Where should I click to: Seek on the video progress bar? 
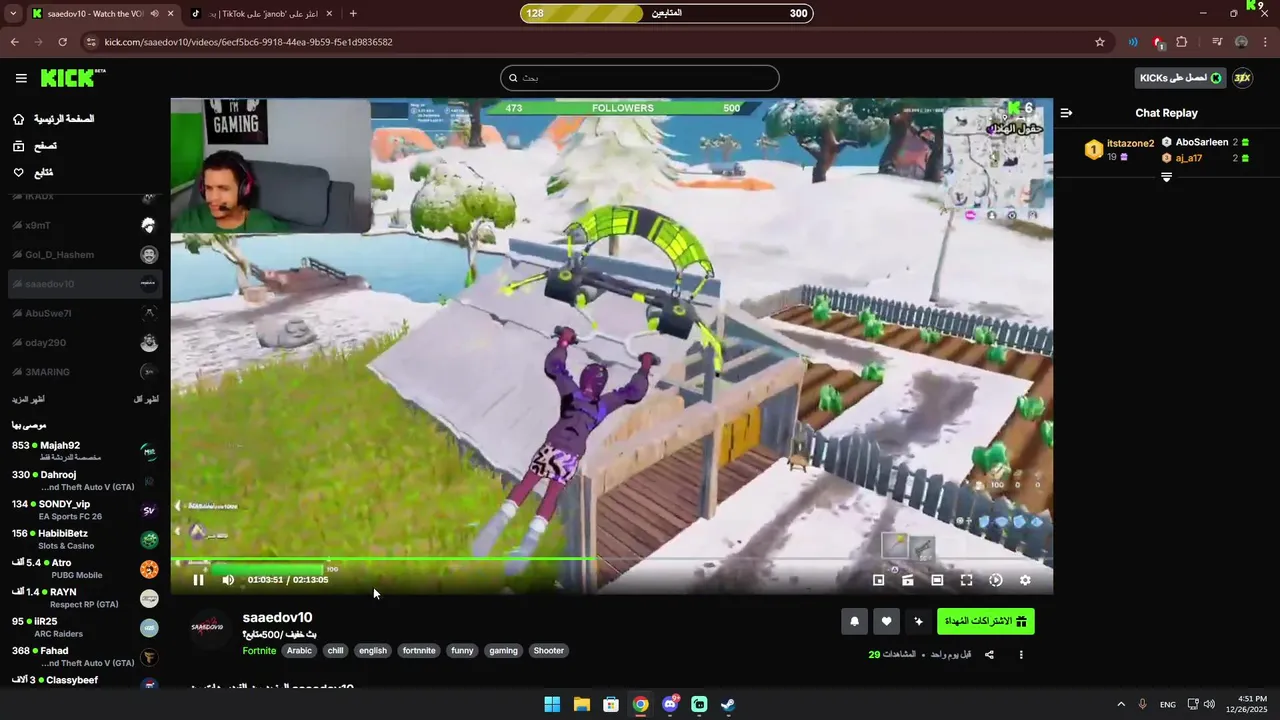pyautogui.click(x=611, y=558)
